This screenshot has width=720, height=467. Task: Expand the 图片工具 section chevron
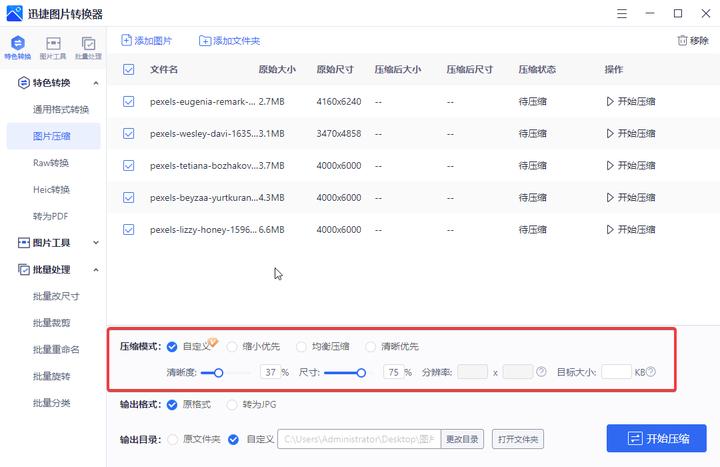point(96,242)
